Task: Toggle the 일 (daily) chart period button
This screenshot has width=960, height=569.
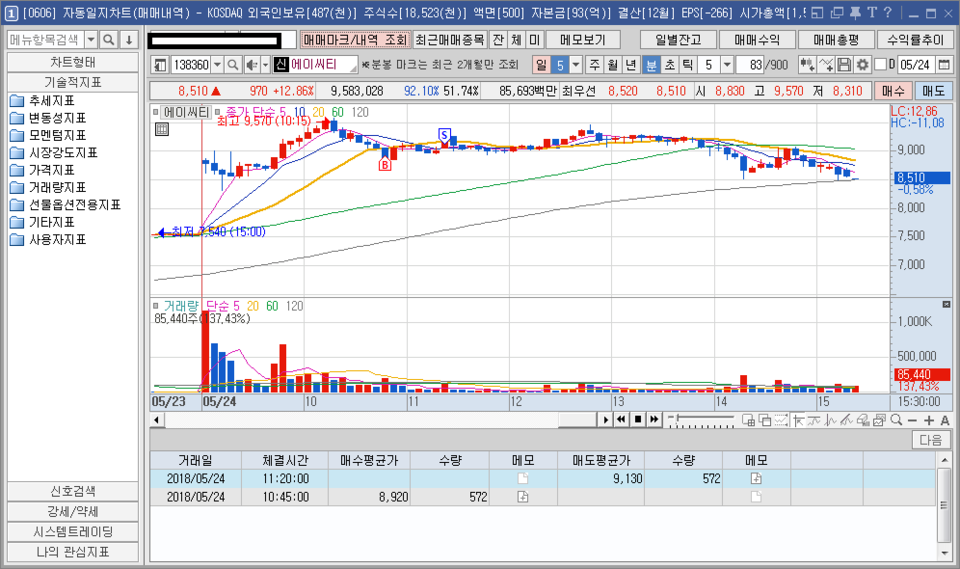Action: pyautogui.click(x=541, y=64)
